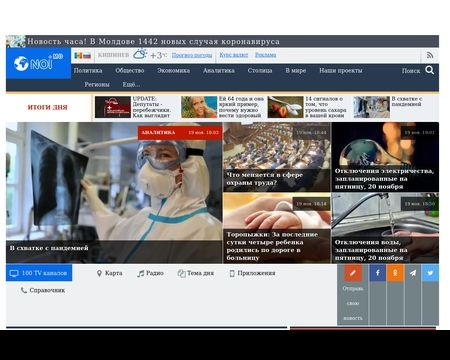
Task: Click the music note radio icon
Action: pos(141,273)
